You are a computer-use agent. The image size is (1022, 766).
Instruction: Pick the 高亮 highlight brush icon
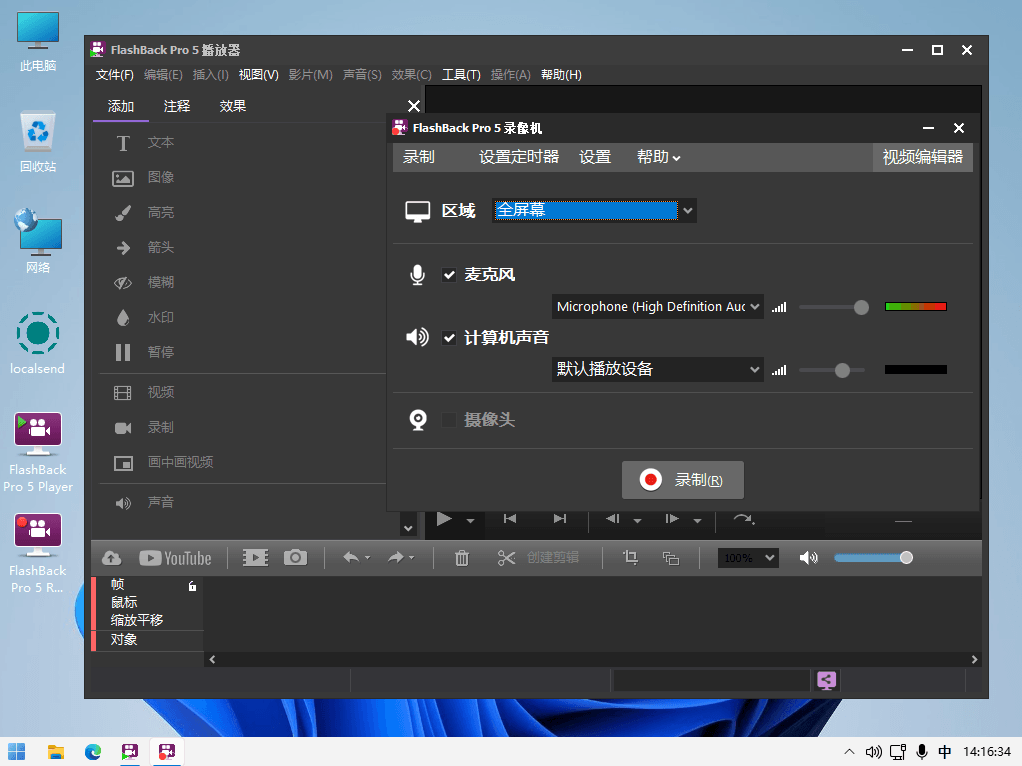coord(123,213)
